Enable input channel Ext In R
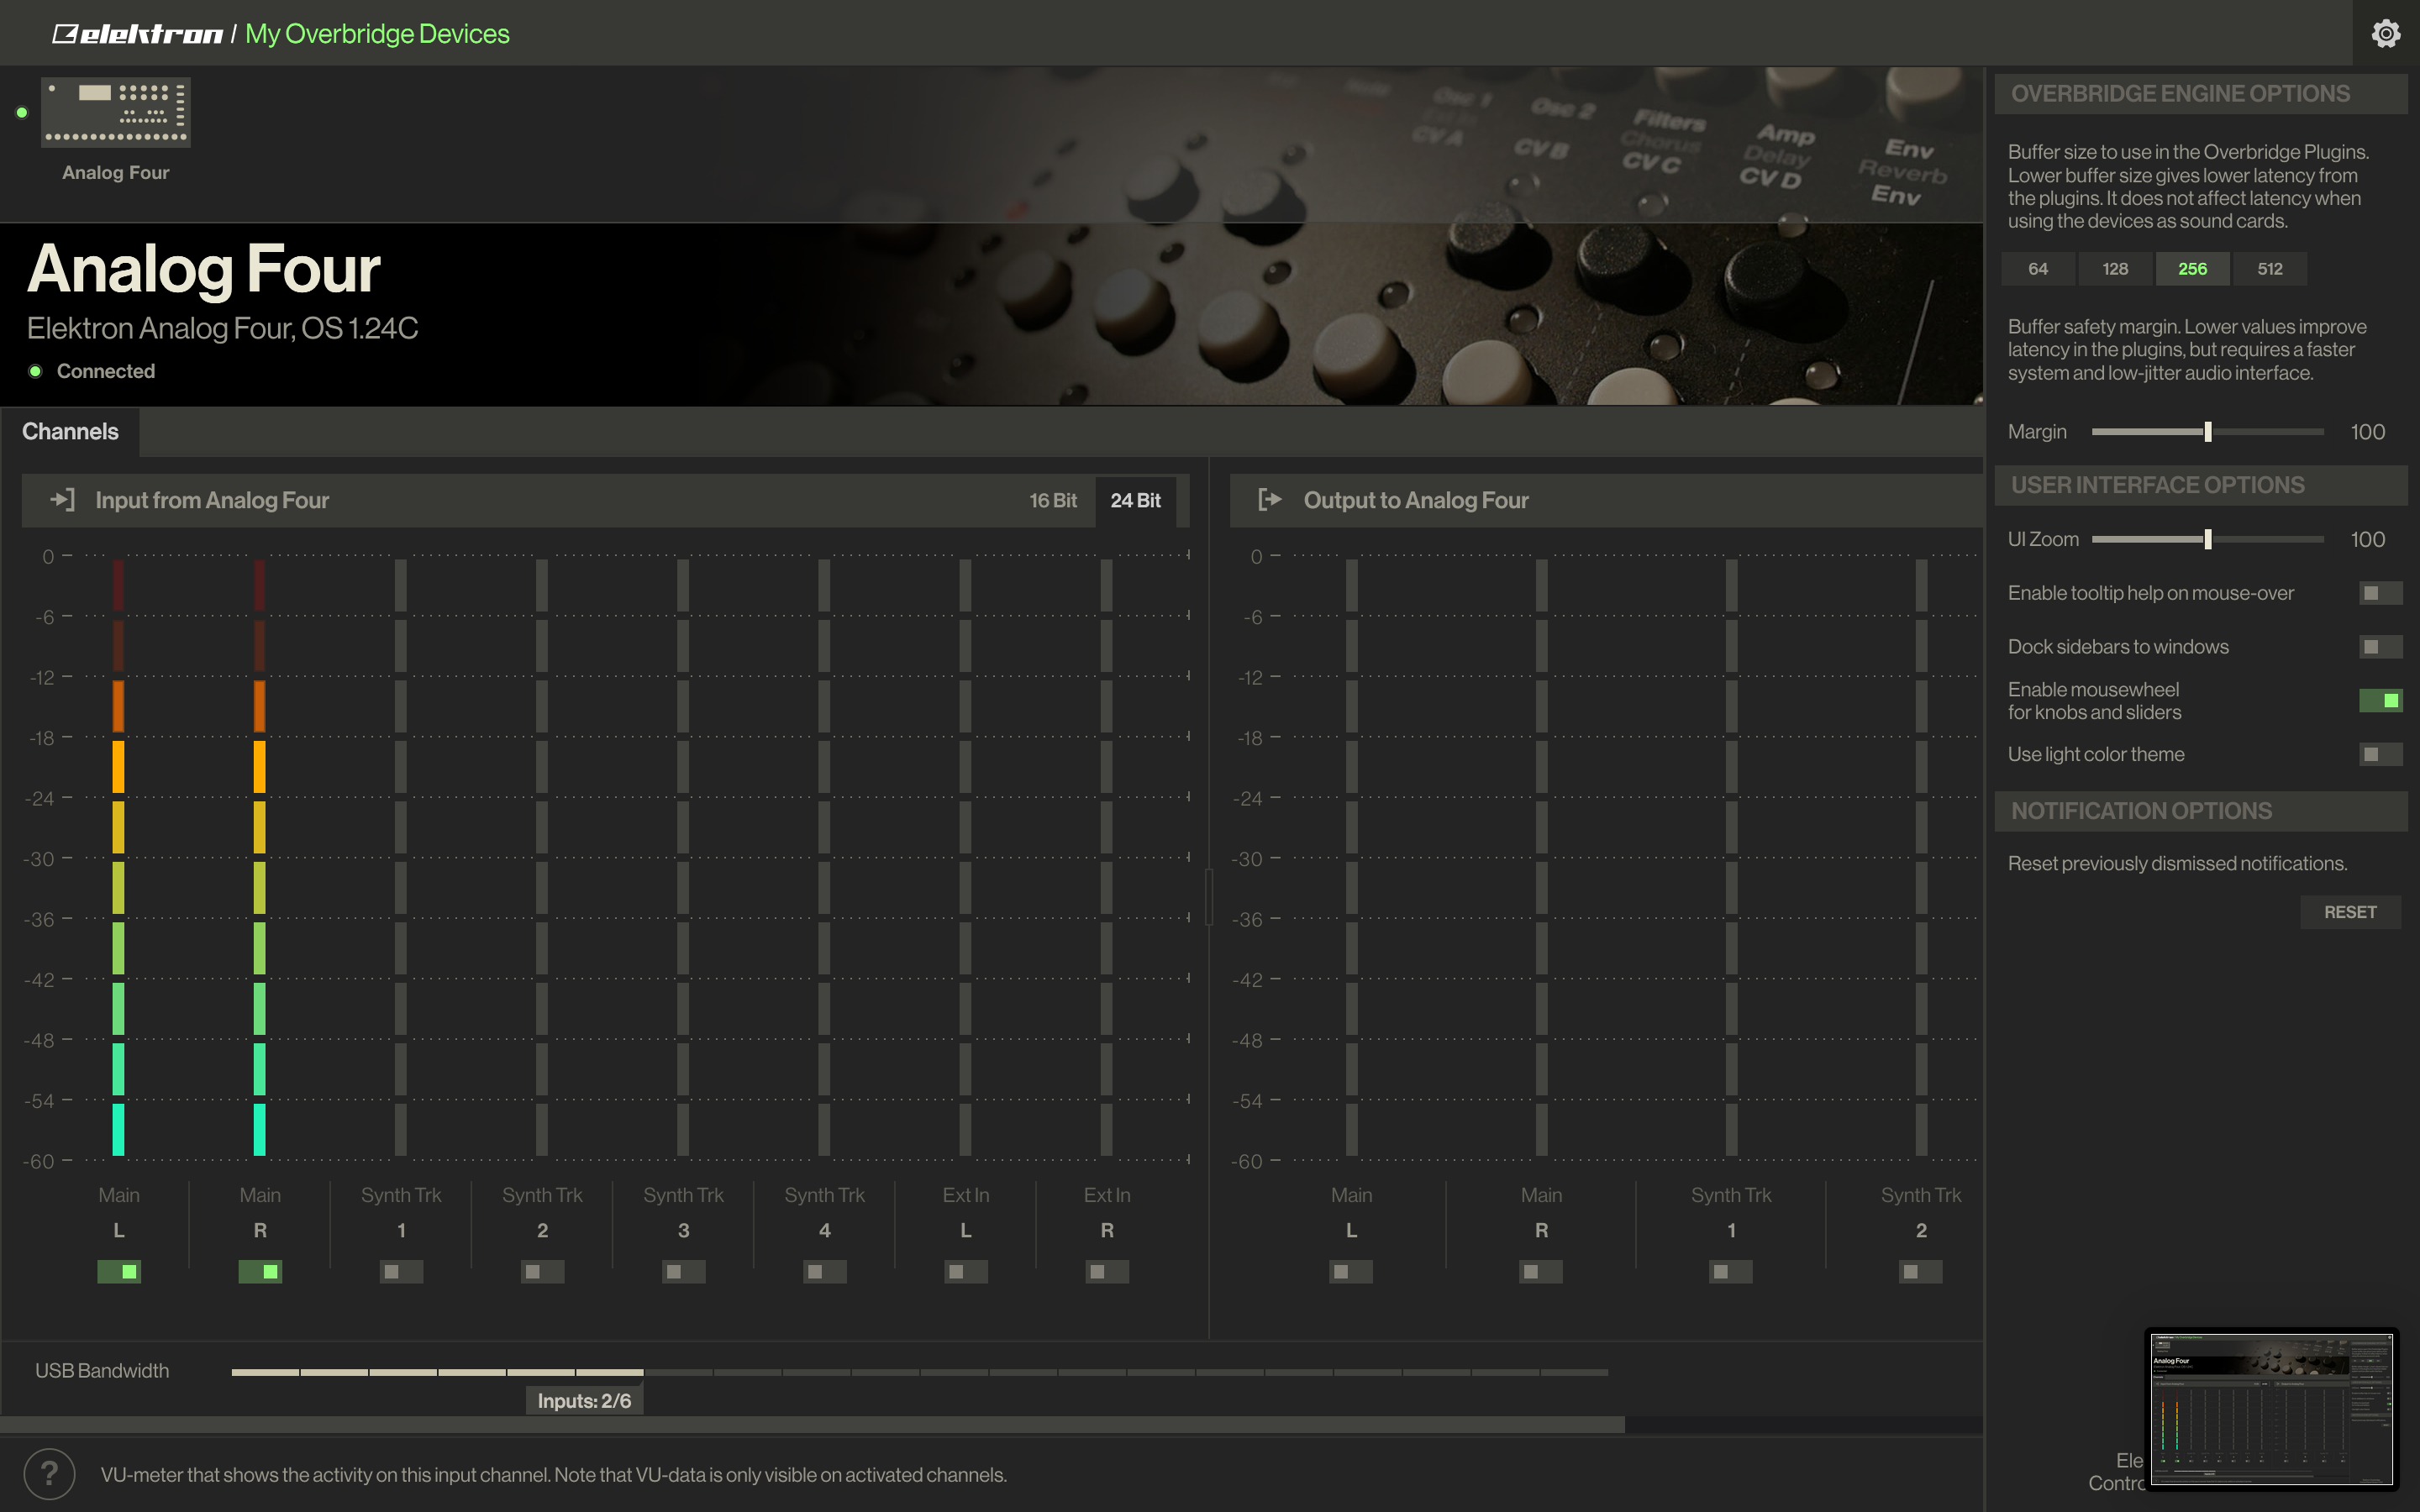 (1107, 1271)
